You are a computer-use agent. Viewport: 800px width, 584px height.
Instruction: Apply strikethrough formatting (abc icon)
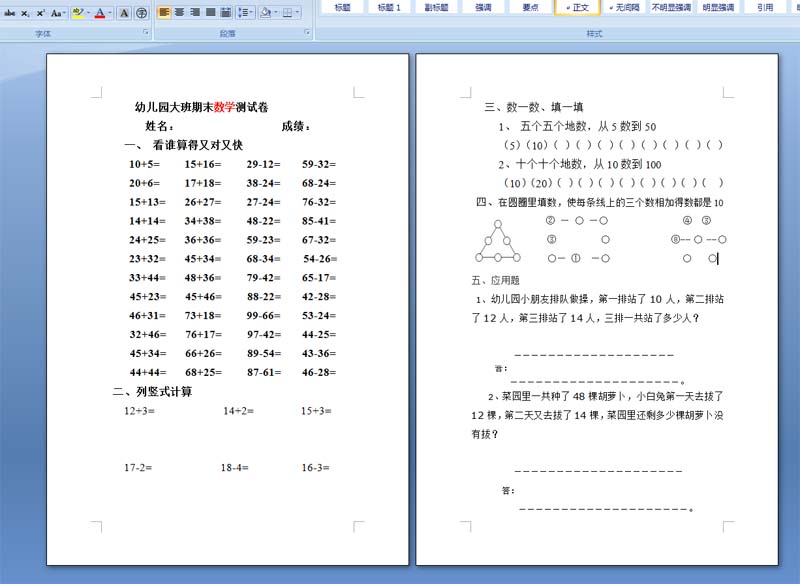pyautogui.click(x=9, y=13)
